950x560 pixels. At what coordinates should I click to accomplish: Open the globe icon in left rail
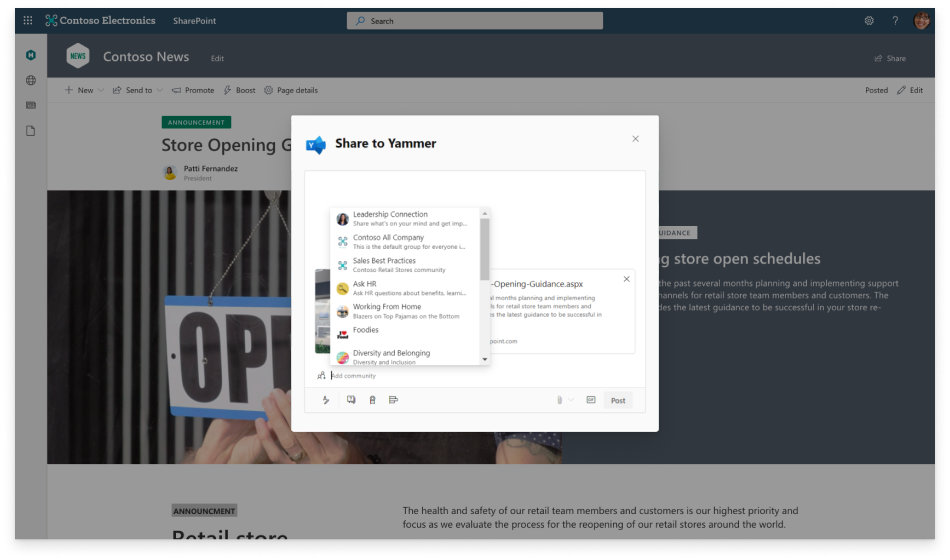click(31, 80)
